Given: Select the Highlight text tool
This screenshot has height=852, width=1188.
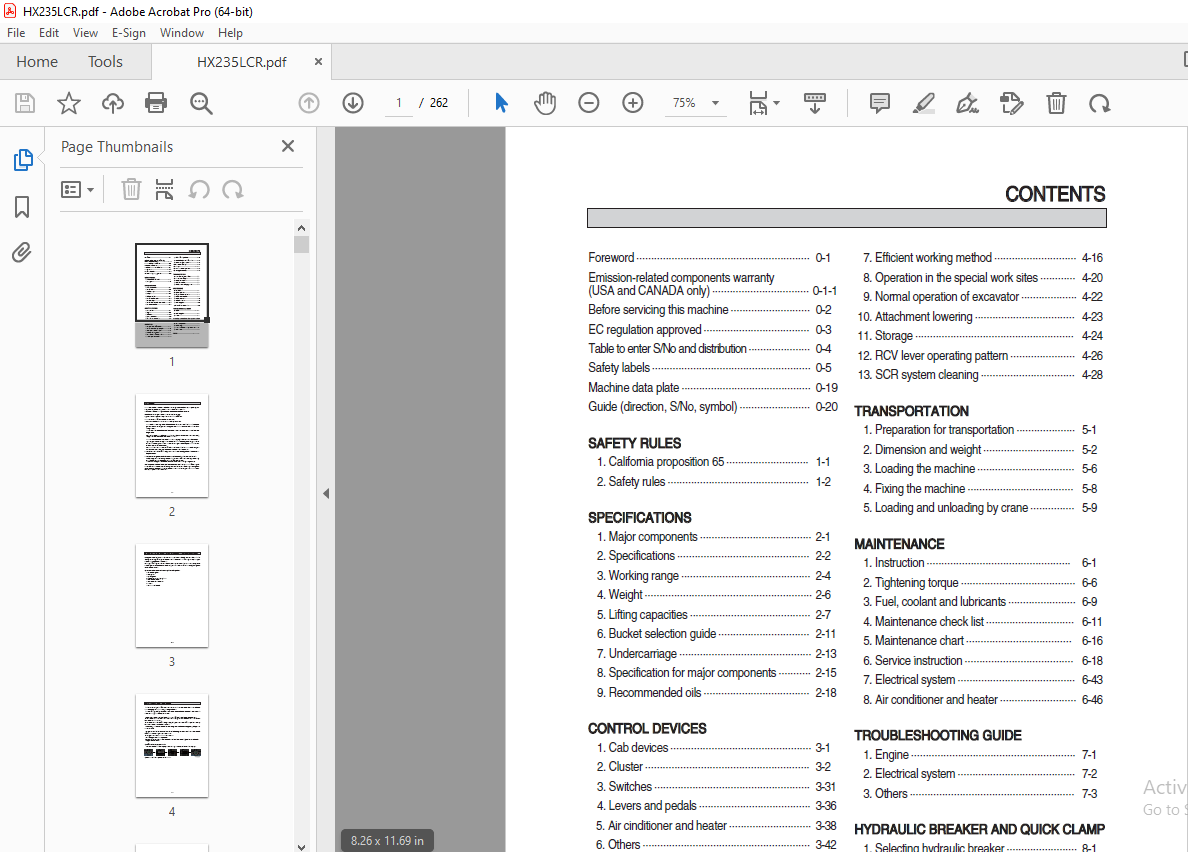Looking at the screenshot, I should tap(924, 103).
